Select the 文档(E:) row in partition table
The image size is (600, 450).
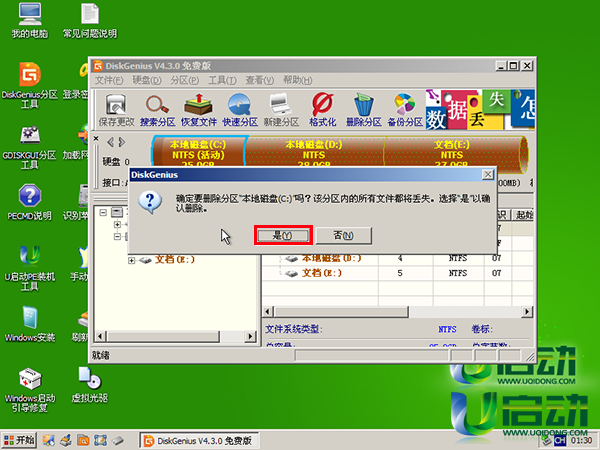point(398,273)
